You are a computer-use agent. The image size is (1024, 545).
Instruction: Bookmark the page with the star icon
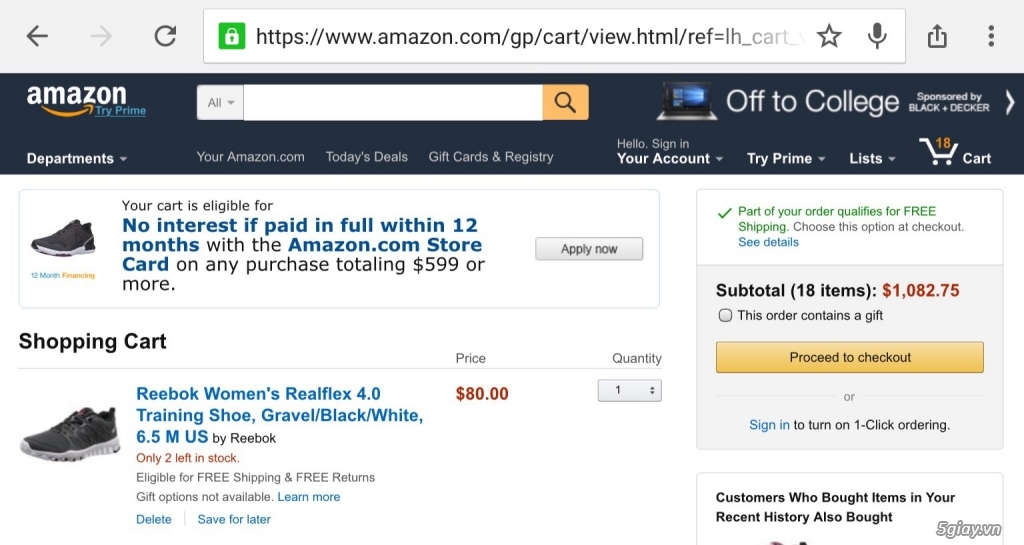pos(829,36)
